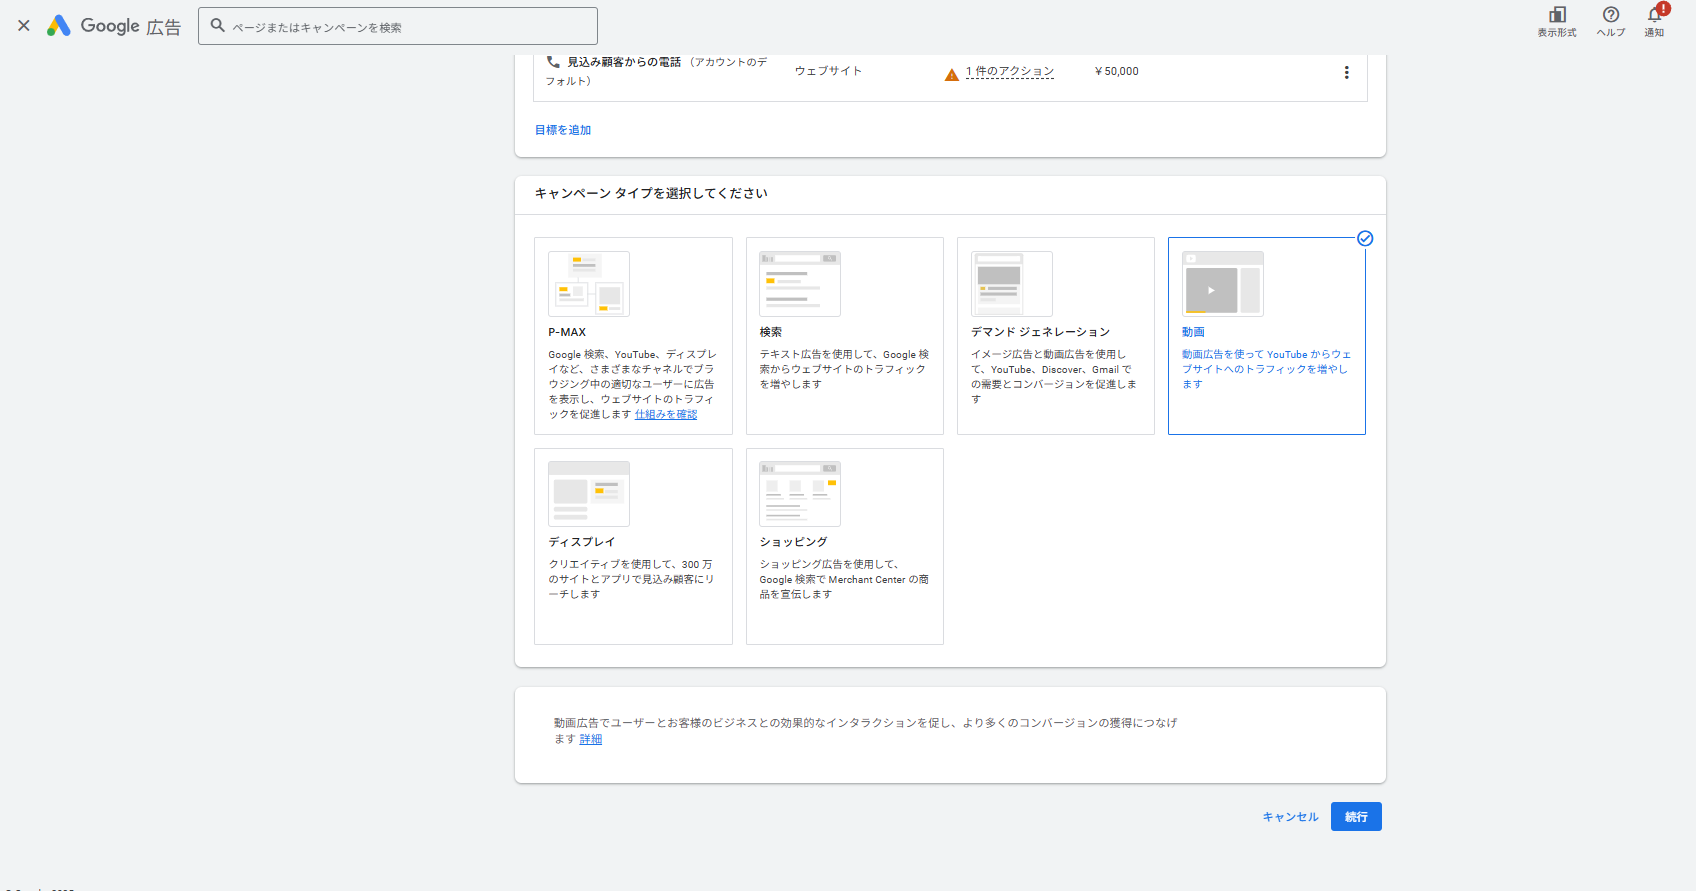Select the ディスプレイ campaign type card

click(x=633, y=546)
